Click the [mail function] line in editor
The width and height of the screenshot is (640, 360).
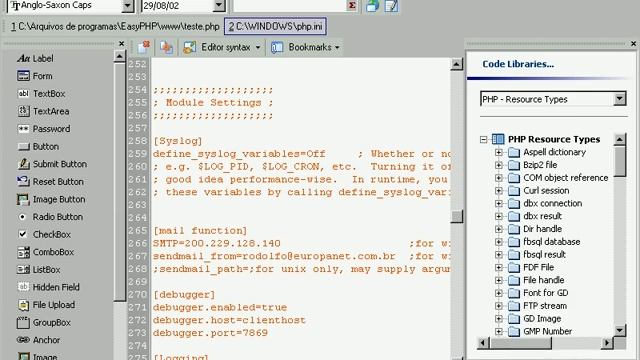(200, 231)
